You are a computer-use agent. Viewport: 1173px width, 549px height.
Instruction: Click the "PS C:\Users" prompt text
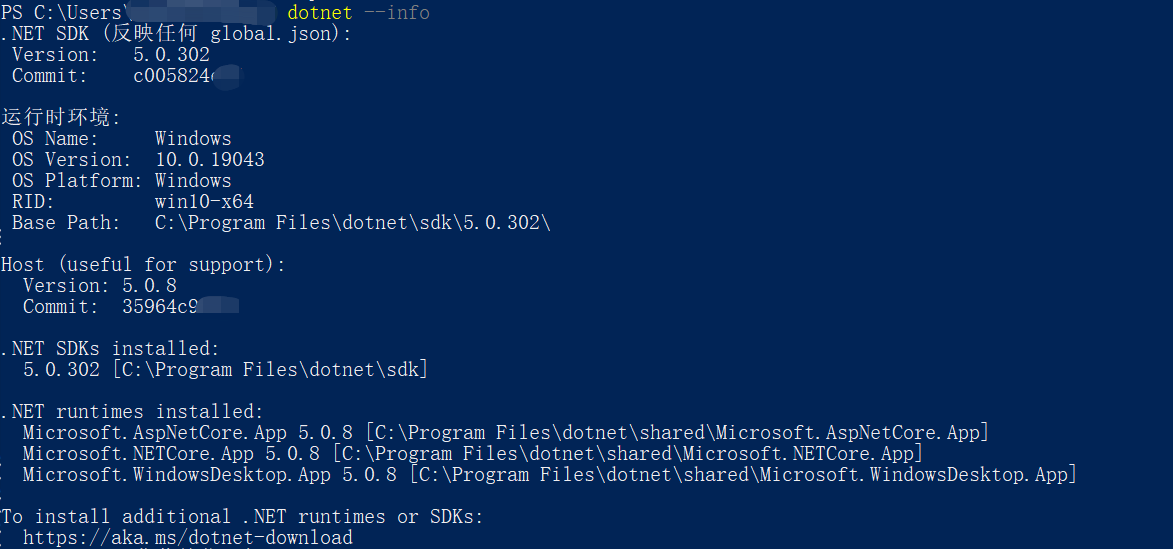62,13
